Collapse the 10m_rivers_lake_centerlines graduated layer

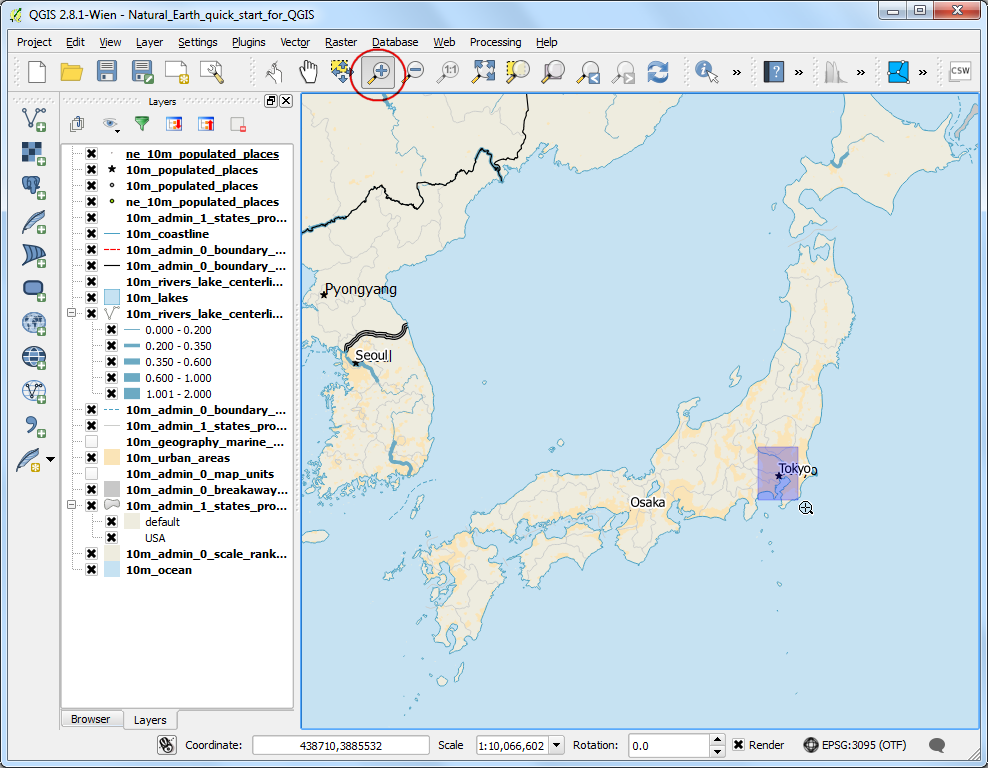tap(71, 313)
